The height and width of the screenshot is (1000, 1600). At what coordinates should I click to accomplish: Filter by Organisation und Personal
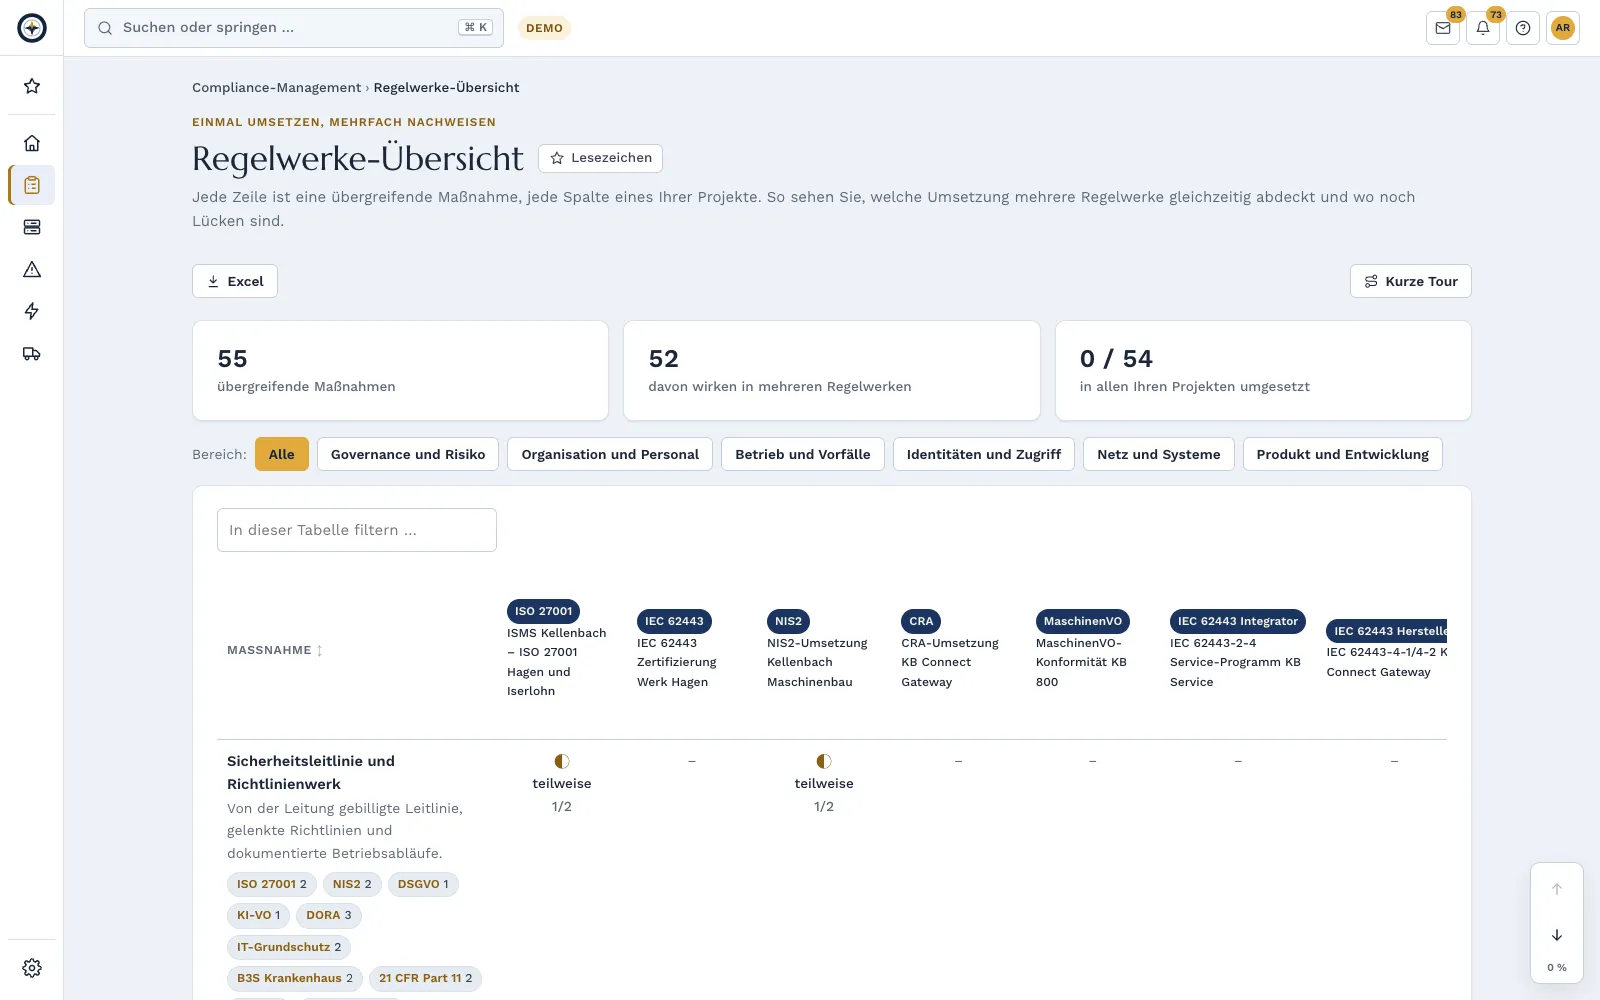(x=610, y=454)
